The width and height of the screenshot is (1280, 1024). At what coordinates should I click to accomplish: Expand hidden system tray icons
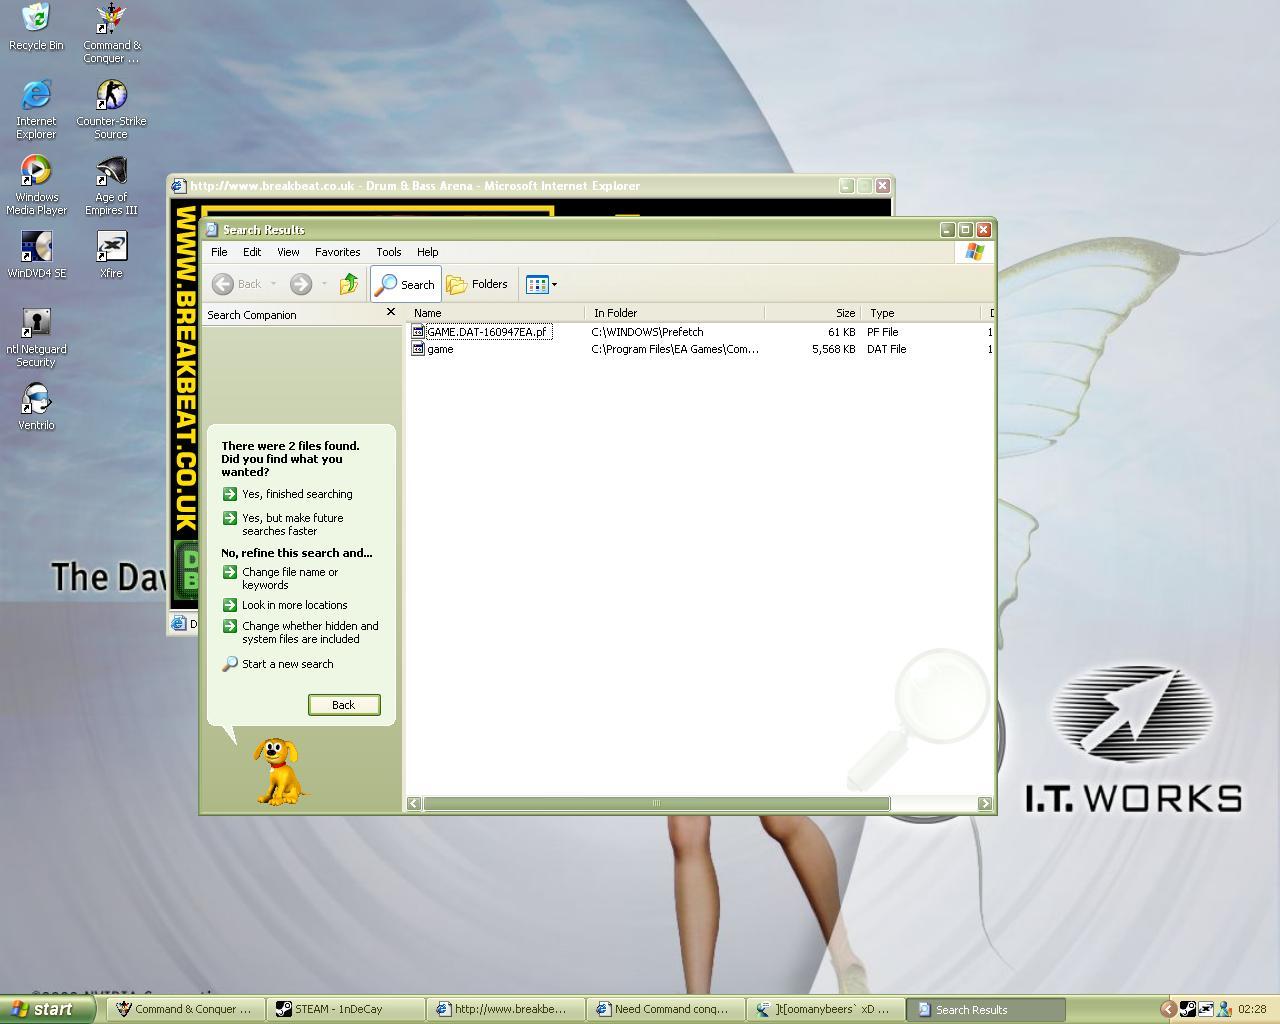pos(1167,1009)
